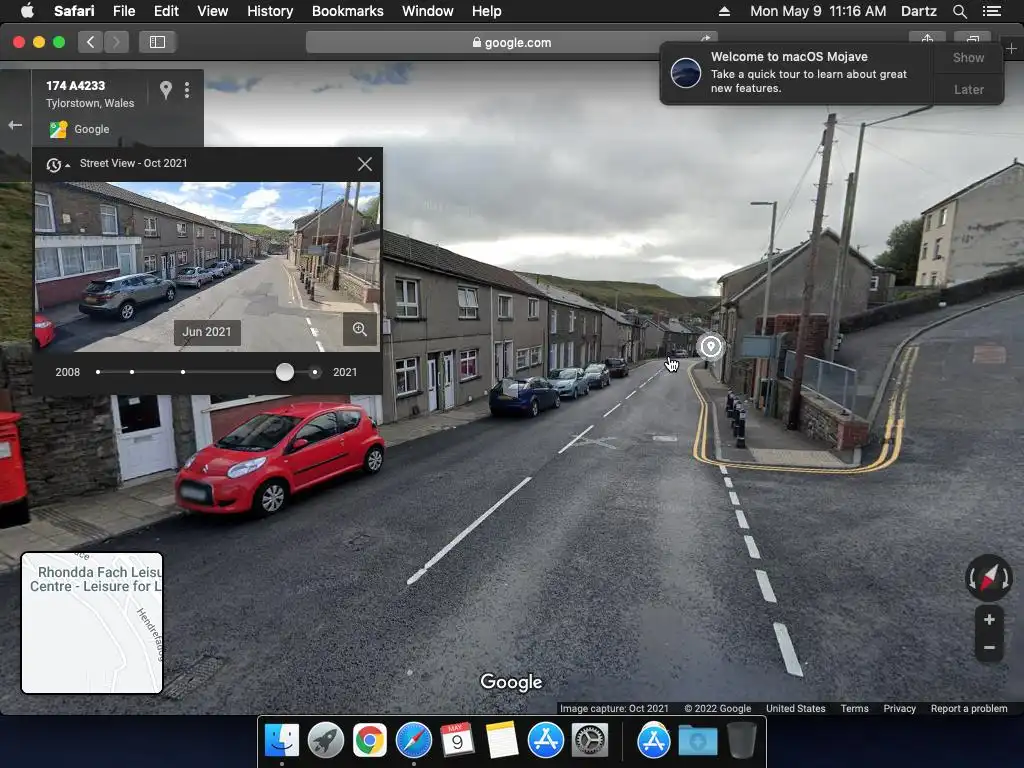Click Safari's forward navigation button
1024x768 pixels.
[x=116, y=42]
